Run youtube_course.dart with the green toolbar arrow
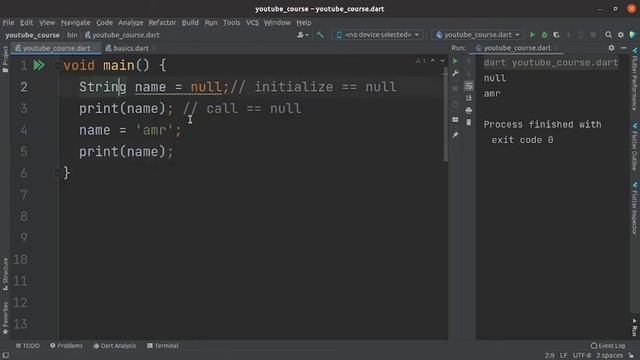640x360 pixels. [x=532, y=35]
